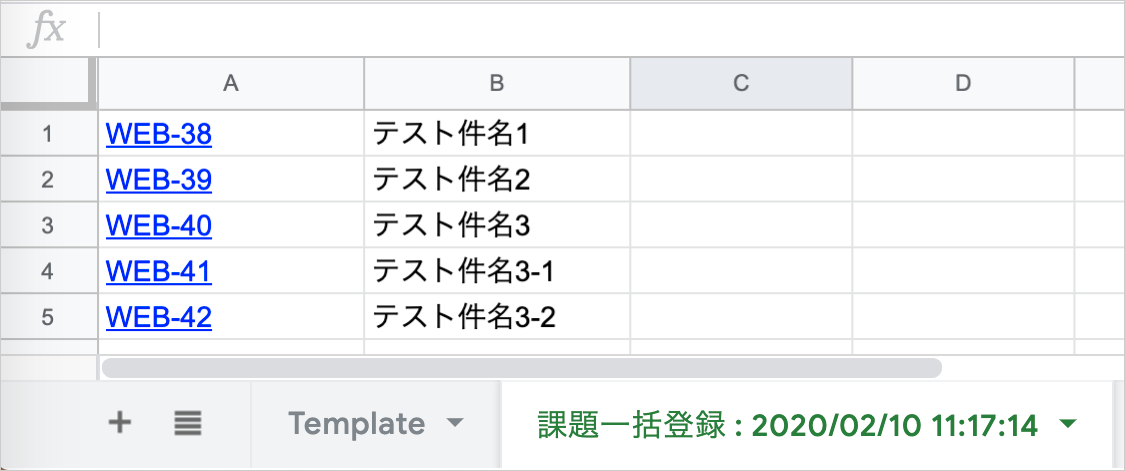Open the all sheets list icon
Image resolution: width=1125 pixels, height=471 pixels.
coord(187,424)
